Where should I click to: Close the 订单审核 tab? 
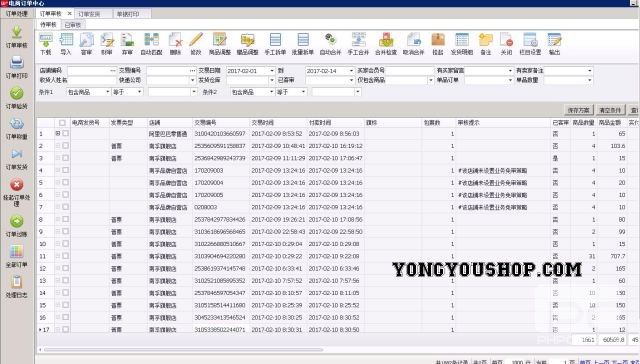pos(69,13)
